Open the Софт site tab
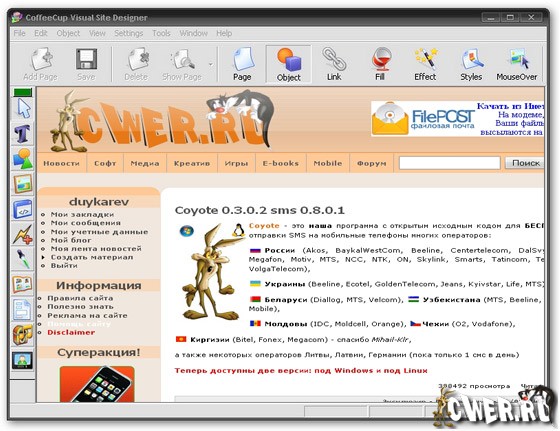The width and height of the screenshot is (560, 431). tap(105, 163)
